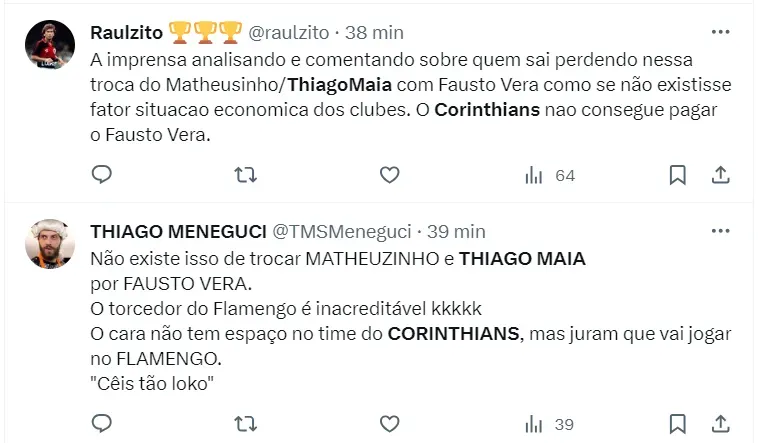
Task: Open more options for Thiago Meneguci's tweet
Action: coord(719,231)
